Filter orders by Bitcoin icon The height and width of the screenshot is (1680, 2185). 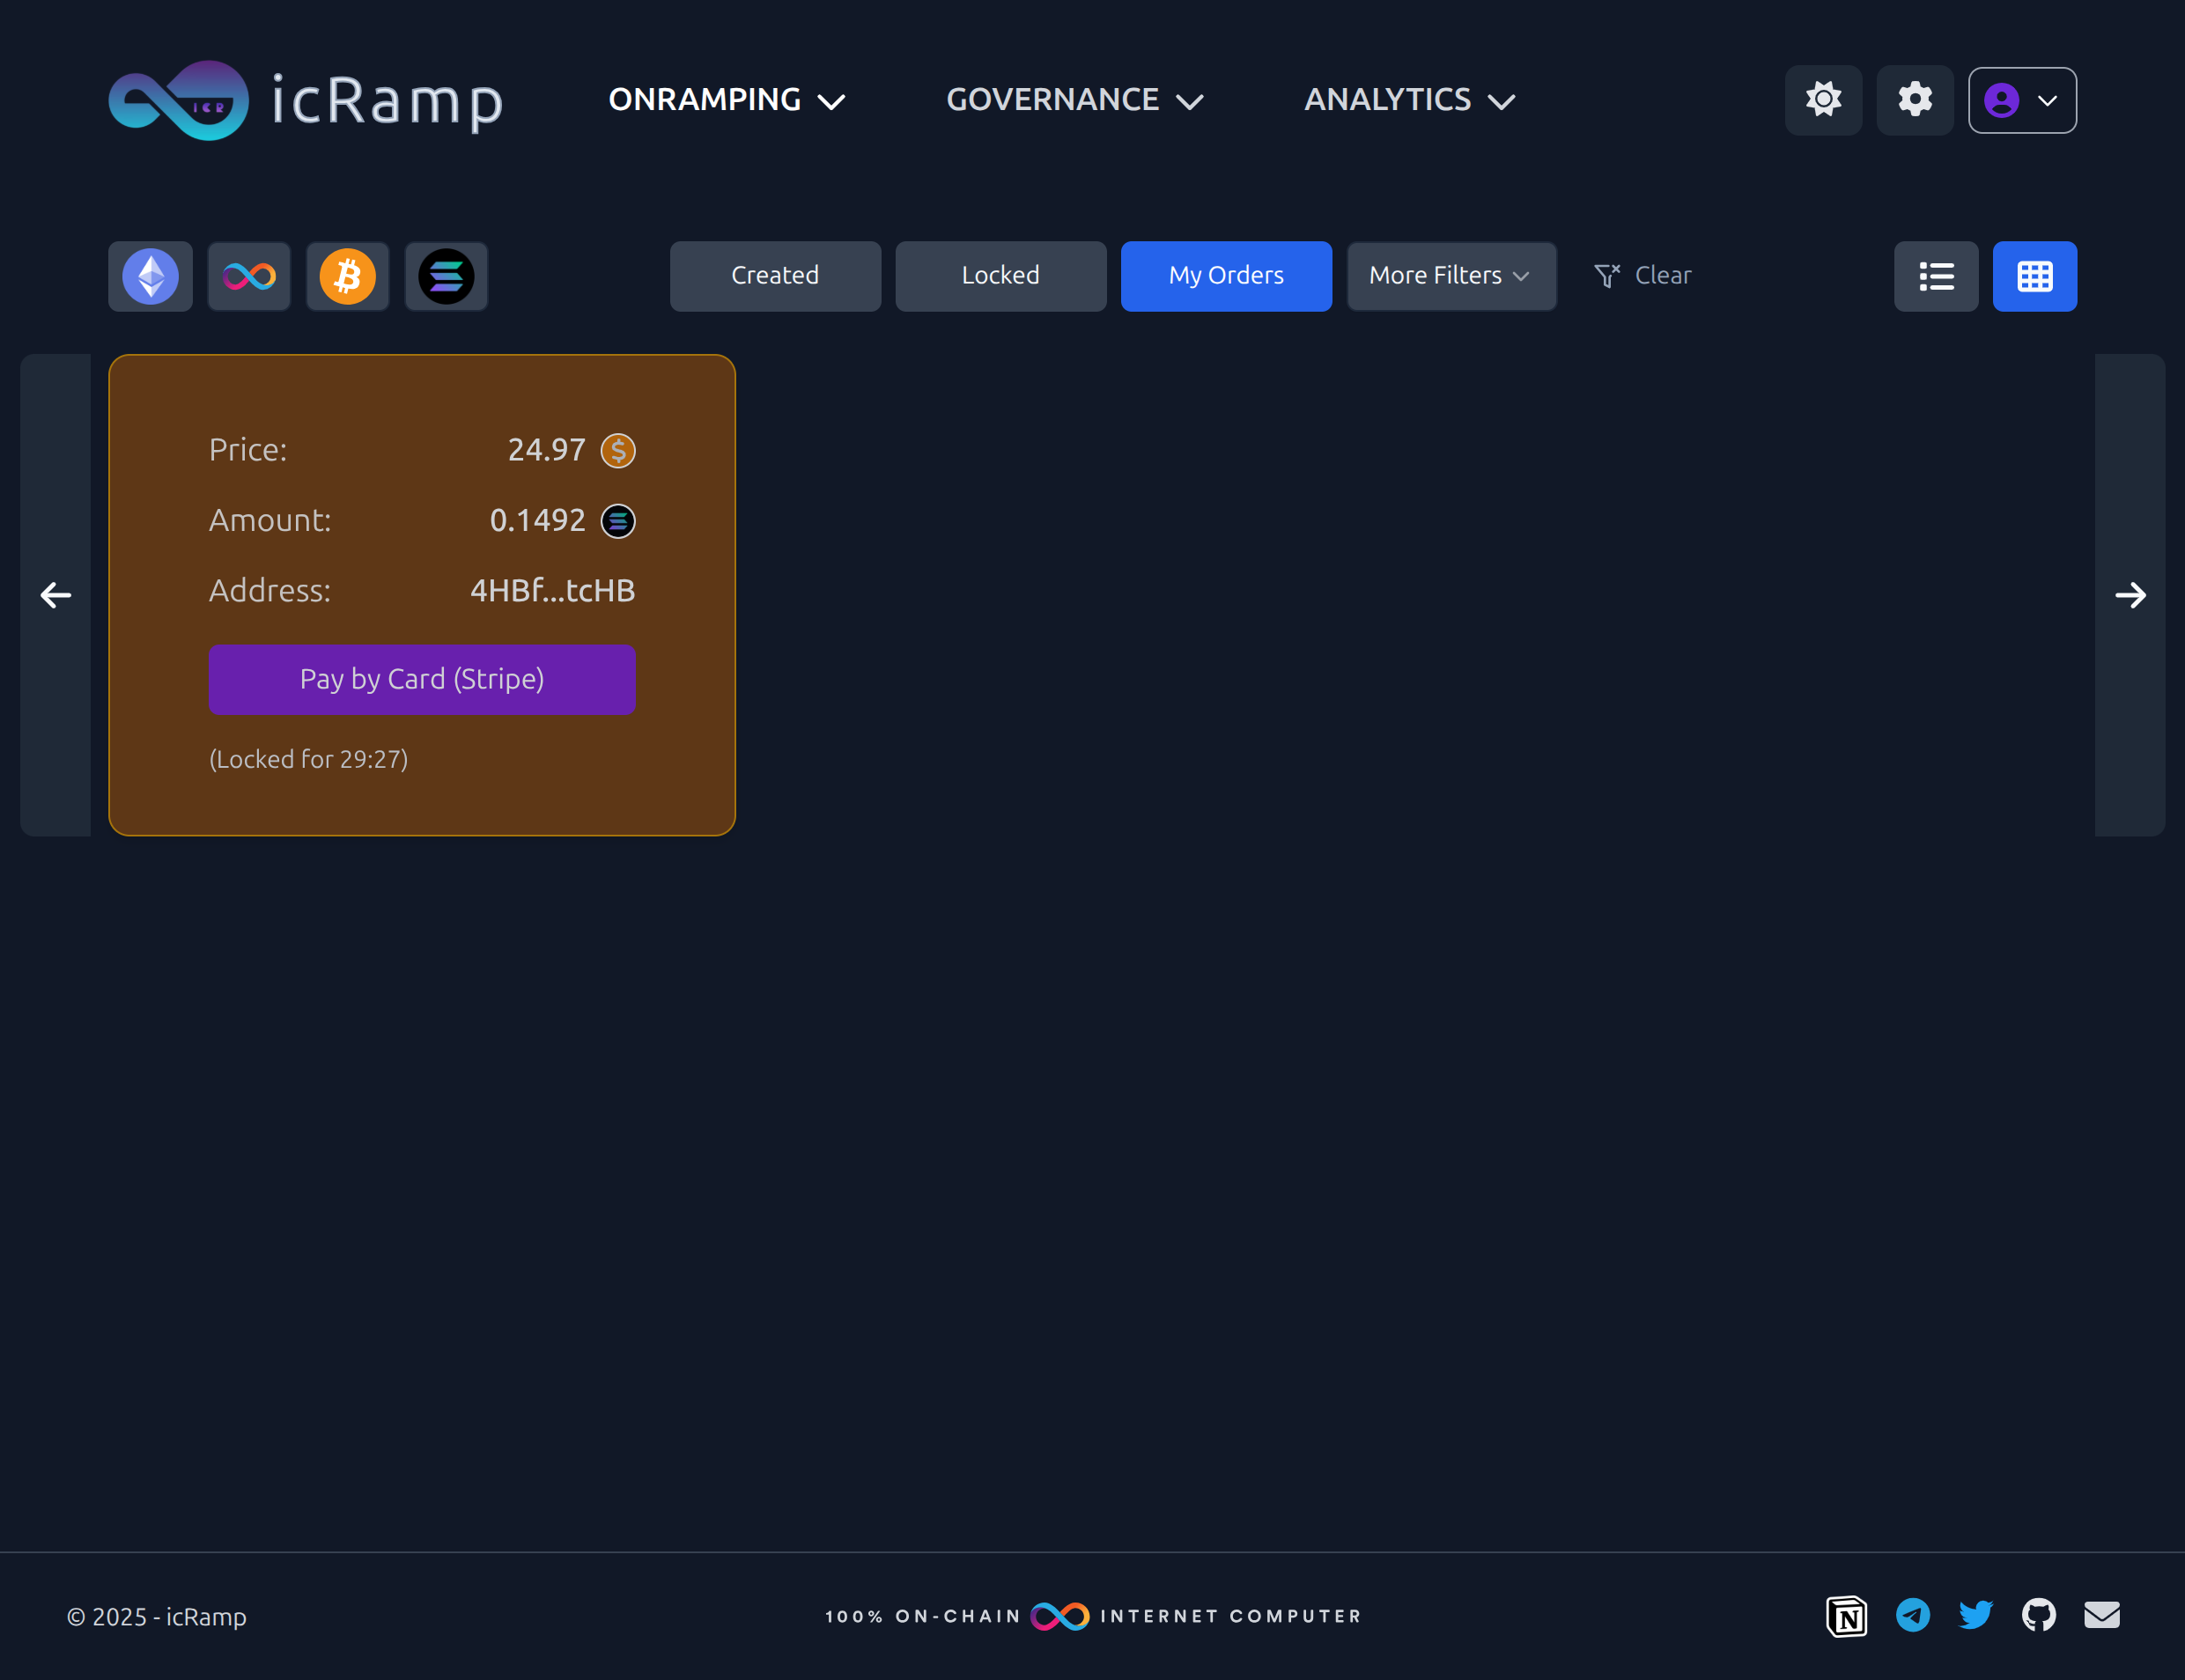(x=347, y=276)
